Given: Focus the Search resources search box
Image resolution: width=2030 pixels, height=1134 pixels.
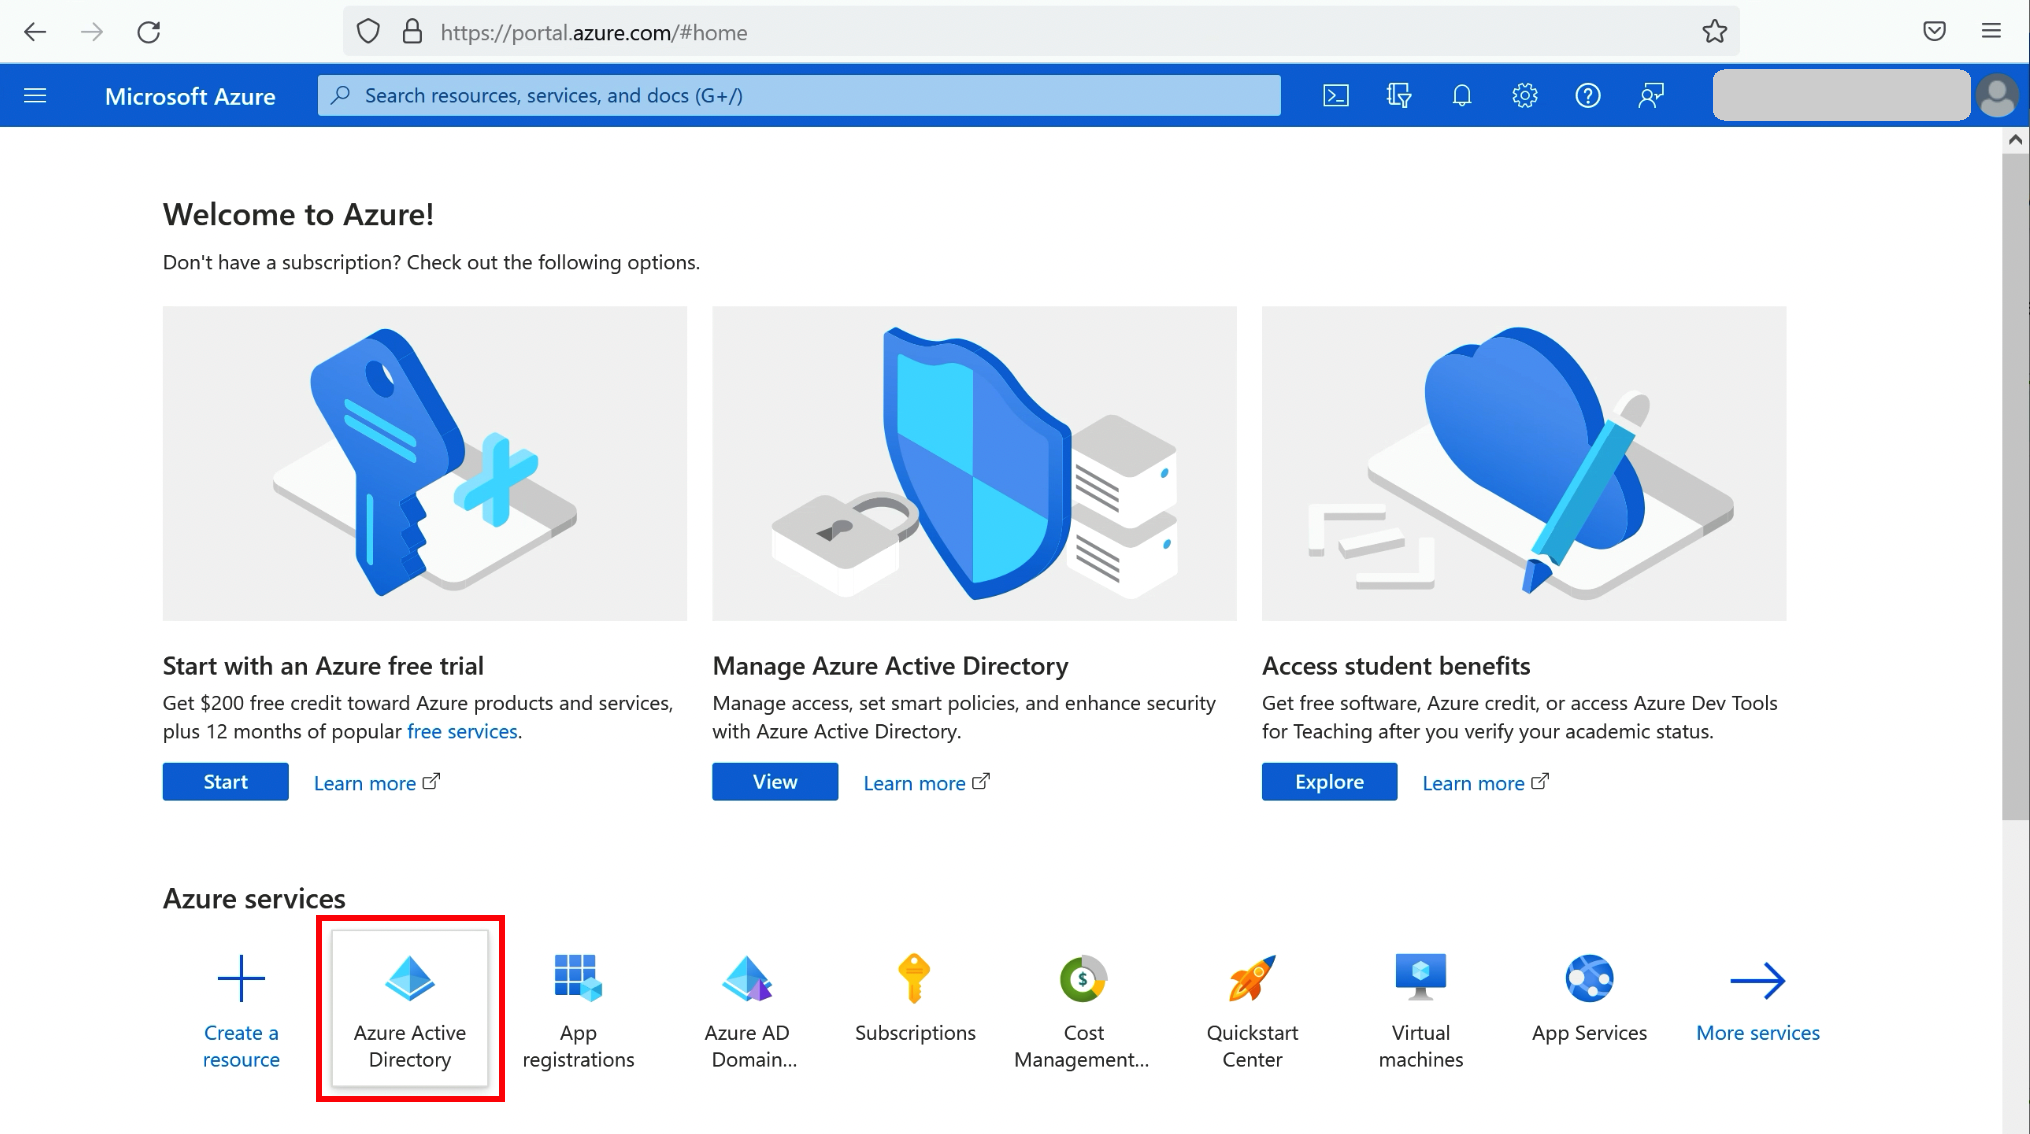Looking at the screenshot, I should coord(798,96).
